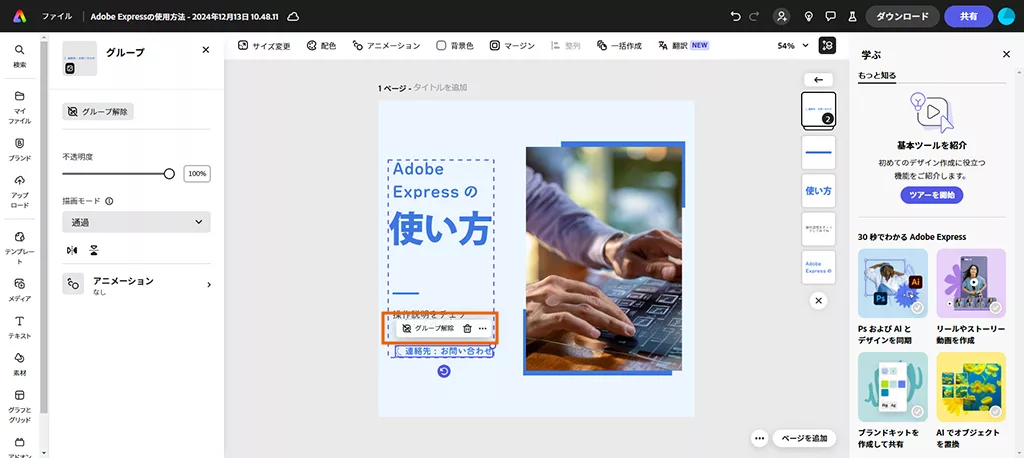Open the 検索 search tool in sidebar
Screen dimensions: 1024x458
coord(20,55)
